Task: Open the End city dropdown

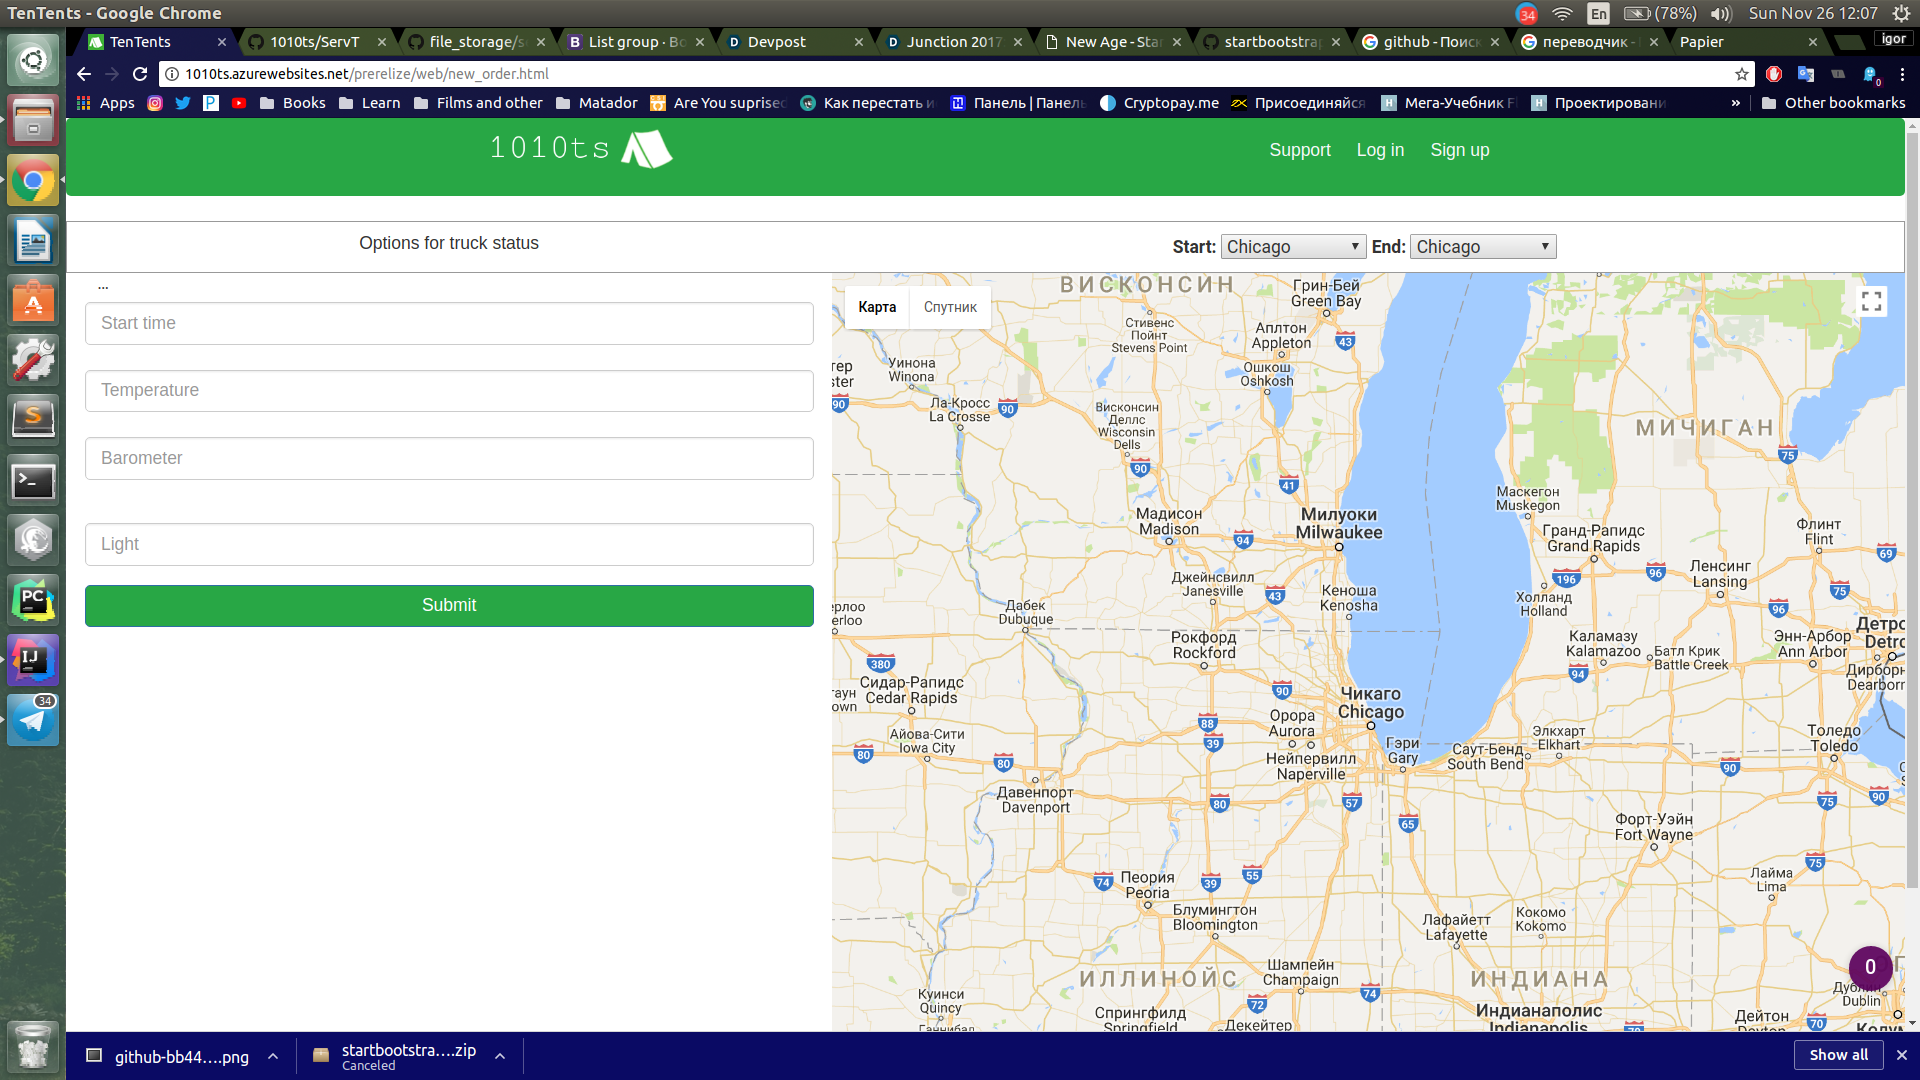Action: click(1483, 247)
